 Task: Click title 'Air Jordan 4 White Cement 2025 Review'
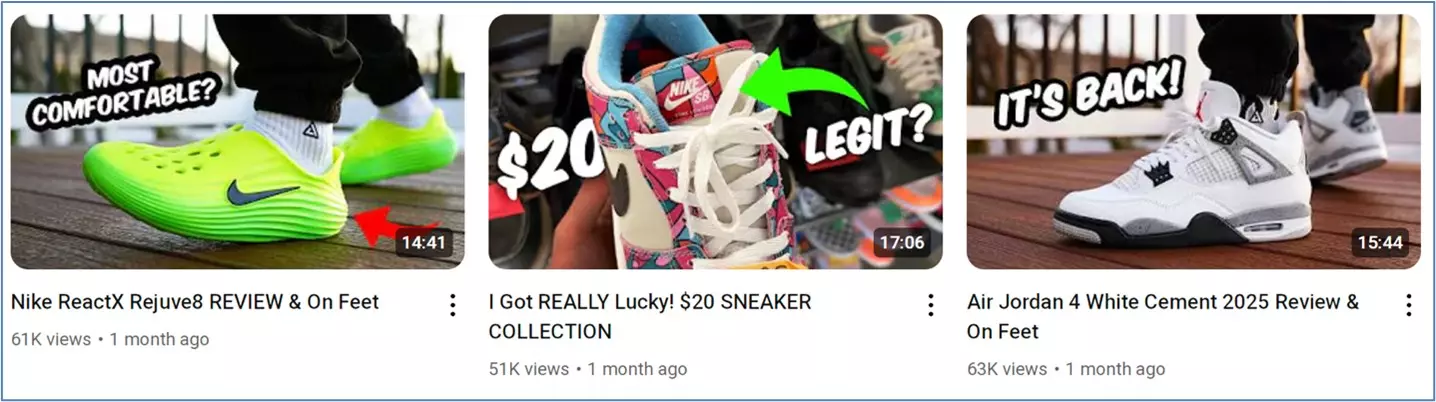1154,301
